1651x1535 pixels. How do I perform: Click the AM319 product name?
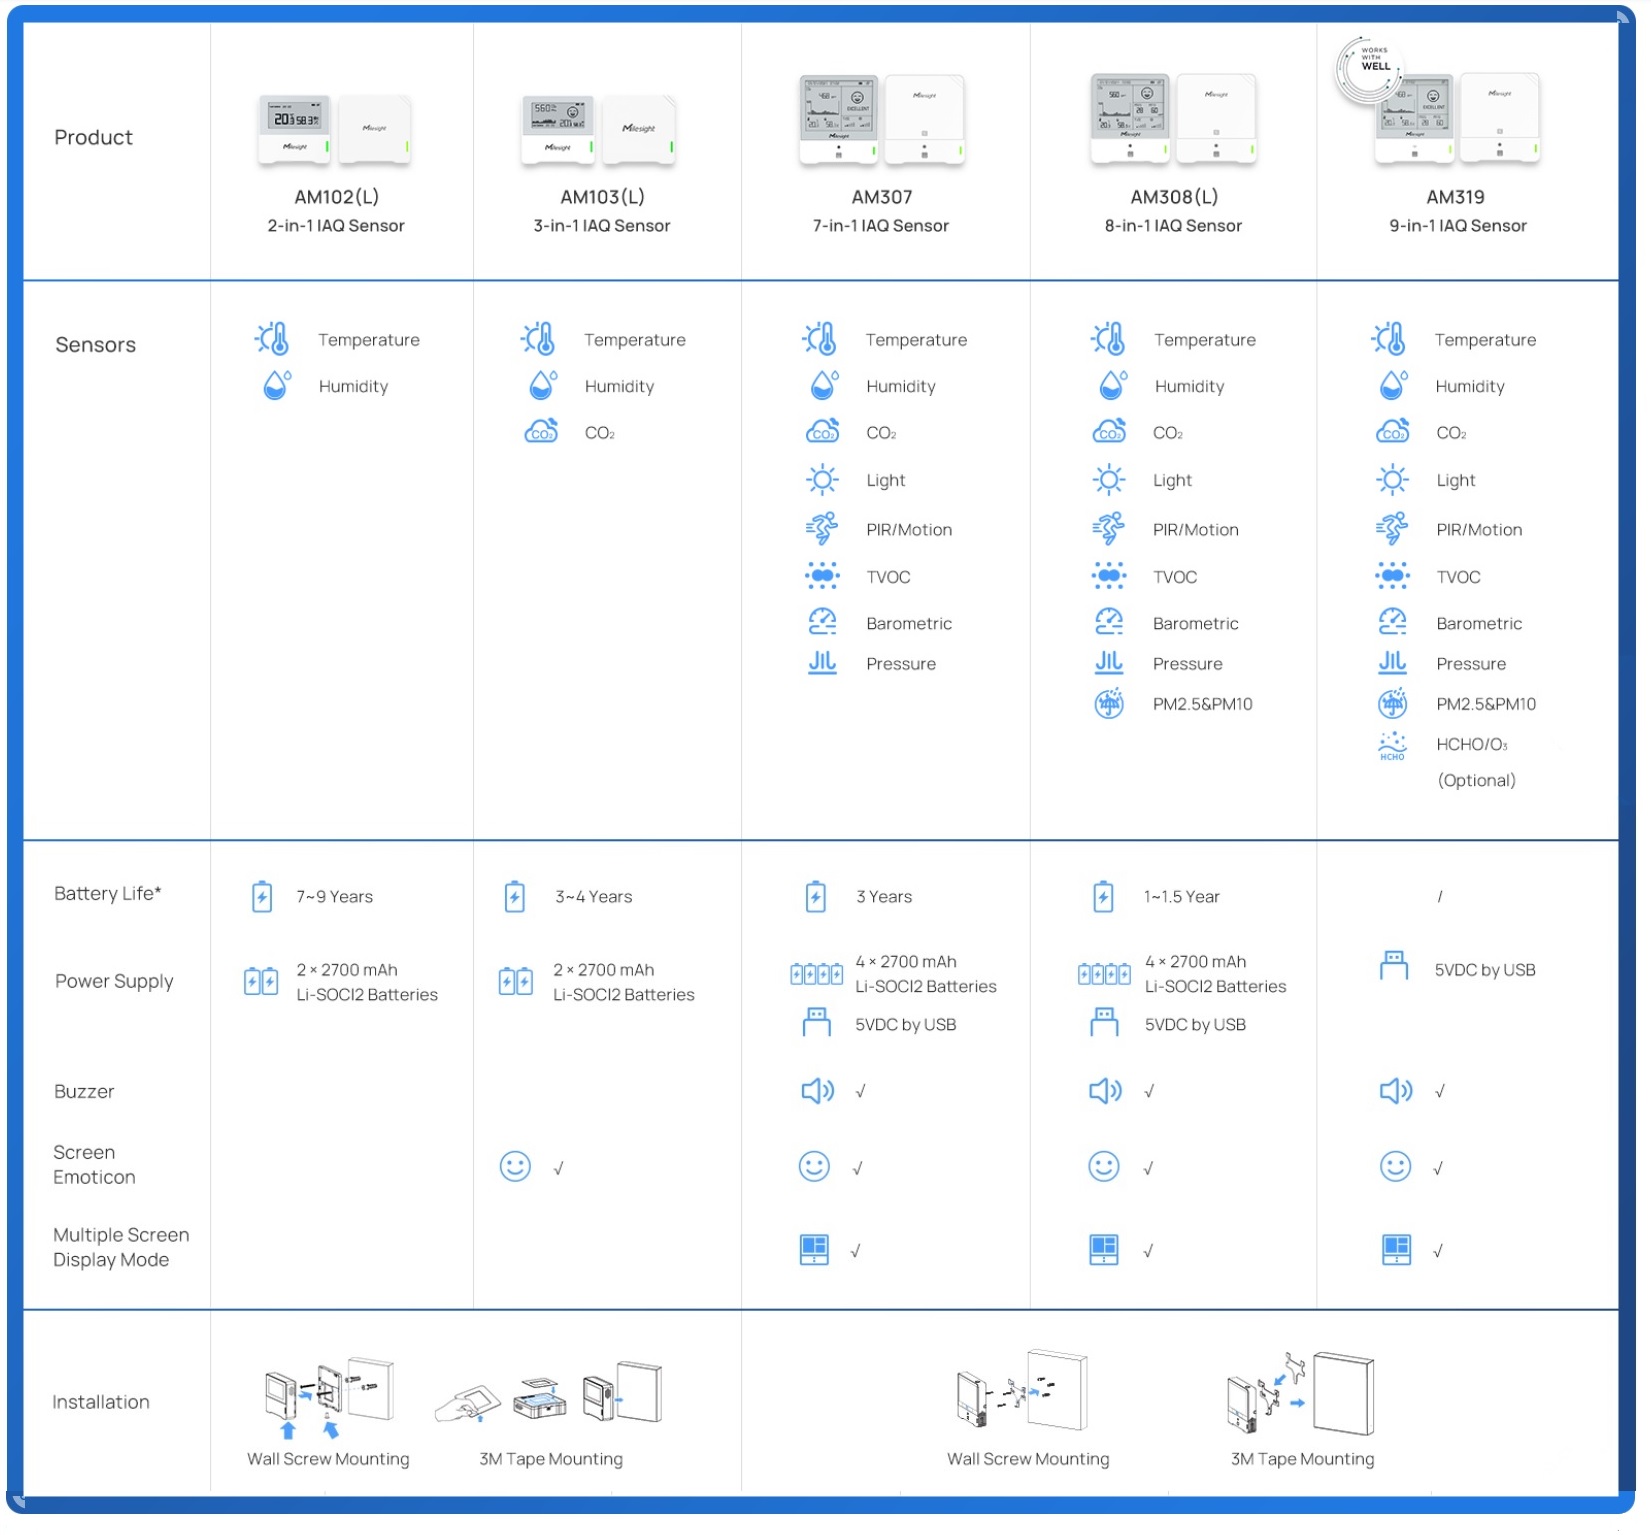pyautogui.click(x=1456, y=198)
